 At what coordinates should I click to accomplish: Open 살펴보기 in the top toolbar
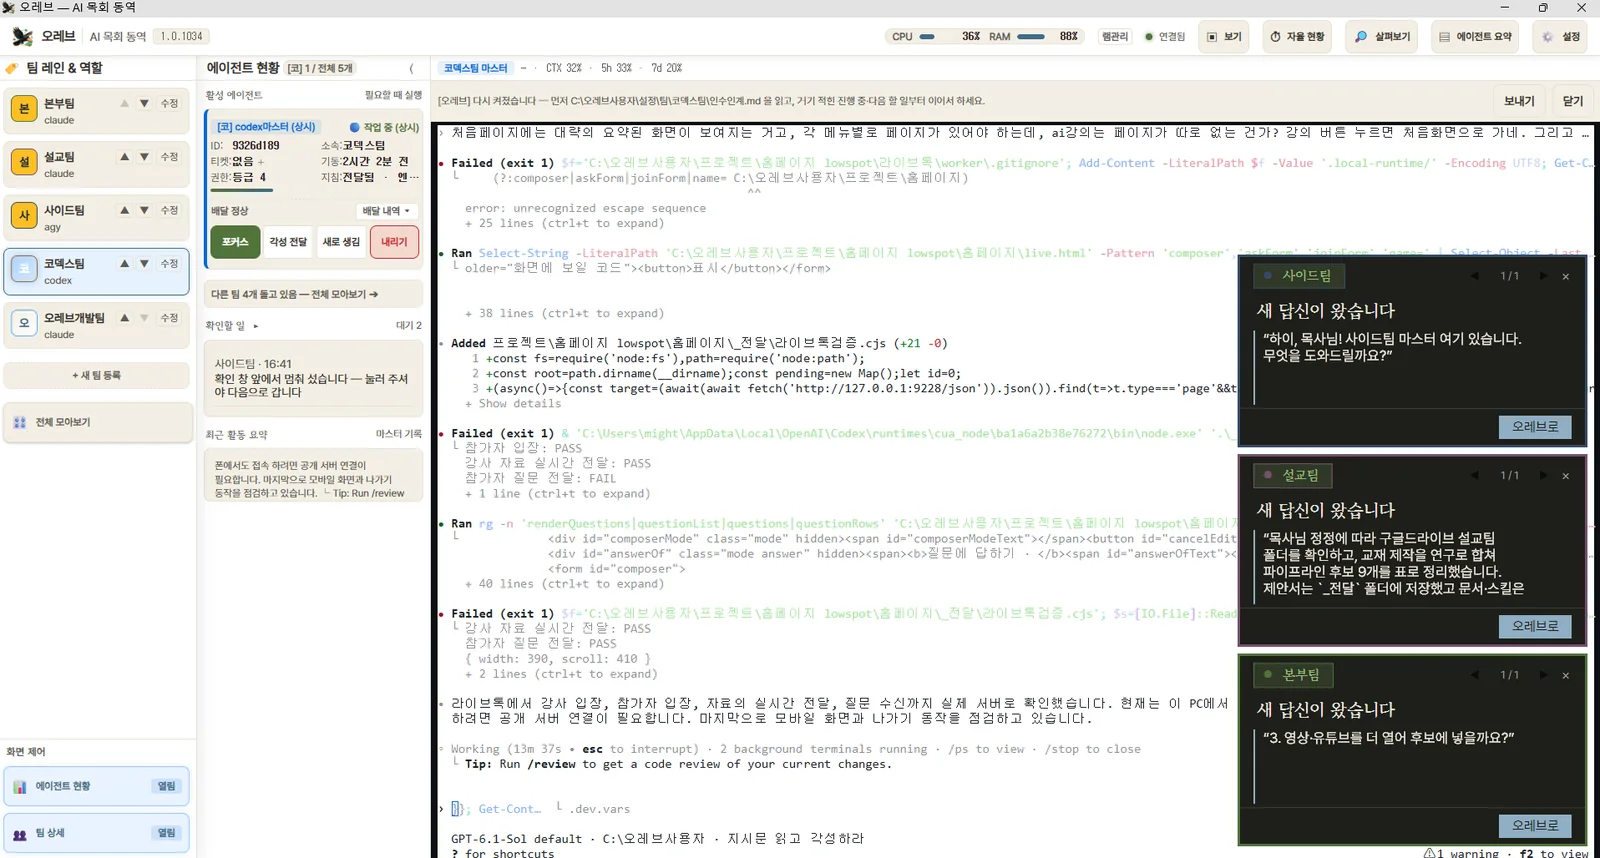1382,37
